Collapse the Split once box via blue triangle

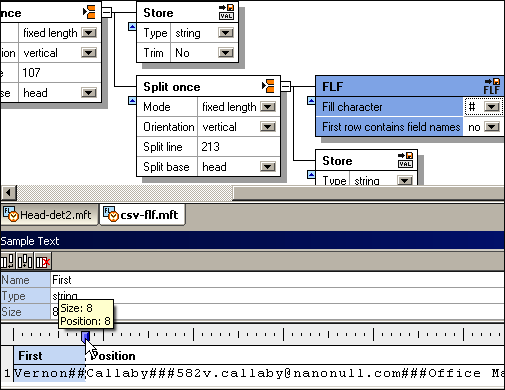[x=132, y=101]
